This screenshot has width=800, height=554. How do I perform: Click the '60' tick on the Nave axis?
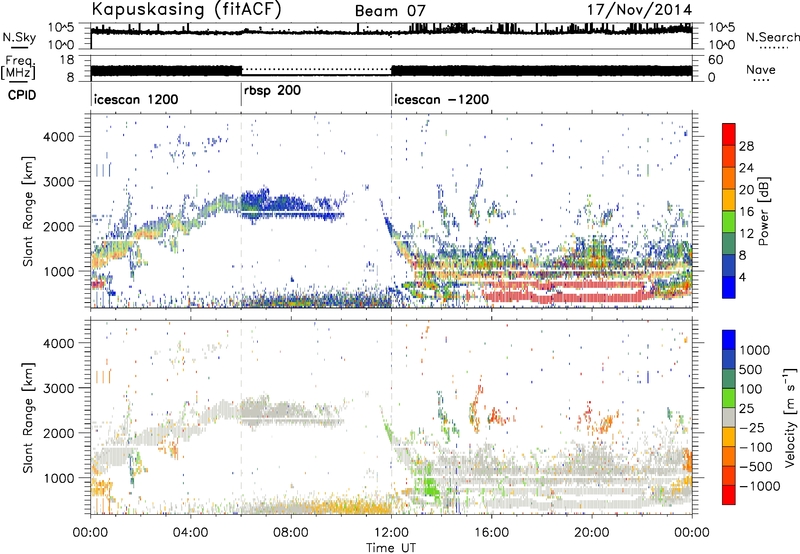click(x=715, y=60)
